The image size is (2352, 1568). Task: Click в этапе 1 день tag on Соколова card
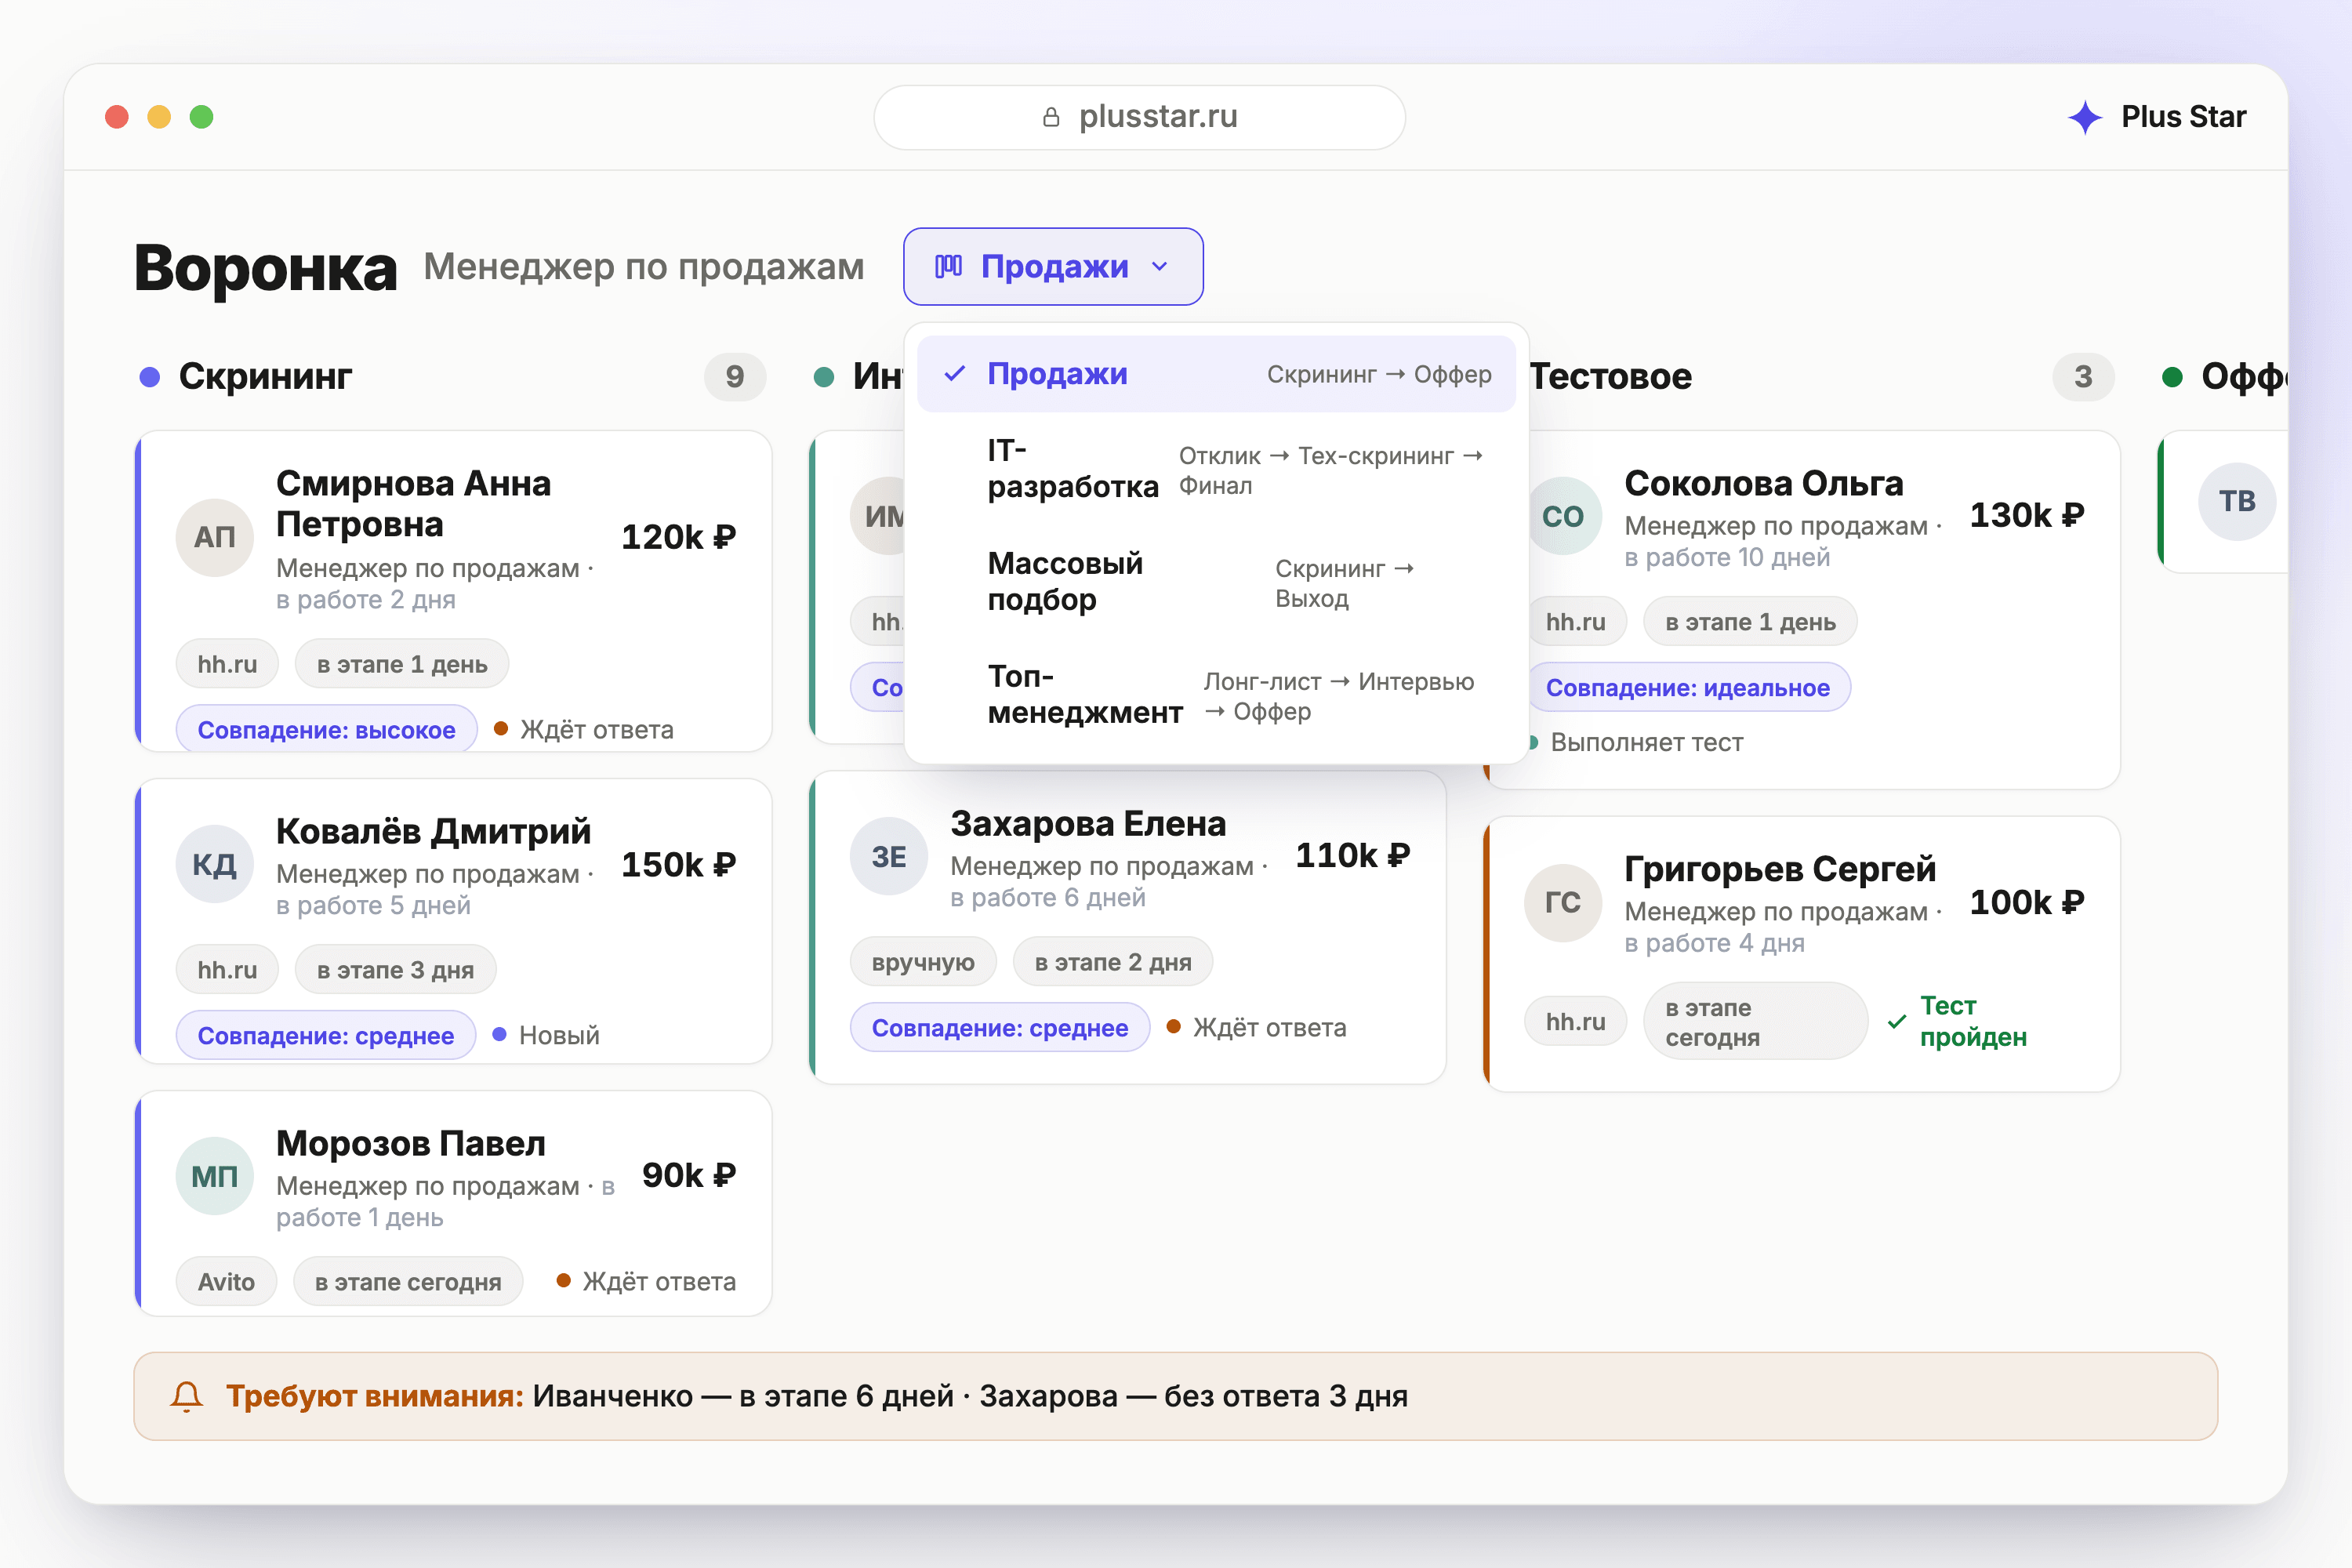click(1750, 622)
